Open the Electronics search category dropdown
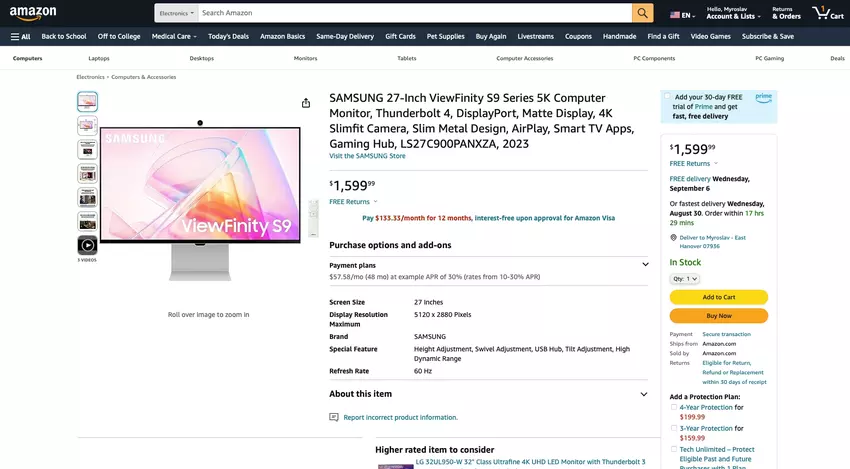850x469 pixels. click(x=176, y=13)
